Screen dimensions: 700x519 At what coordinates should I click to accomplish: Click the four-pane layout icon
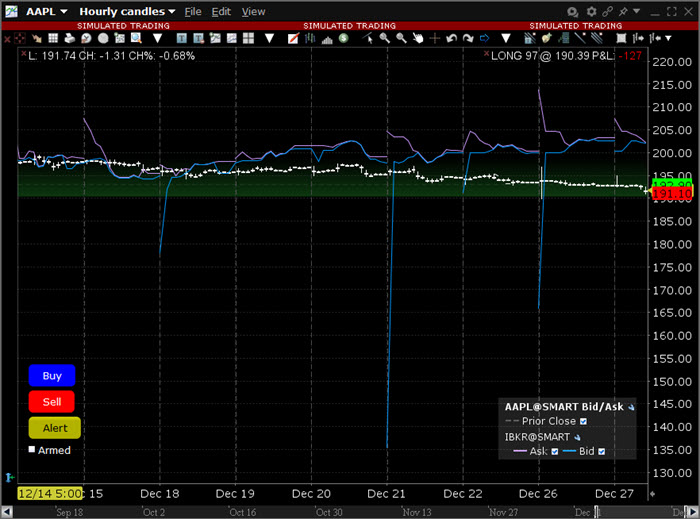pyautogui.click(x=248, y=38)
